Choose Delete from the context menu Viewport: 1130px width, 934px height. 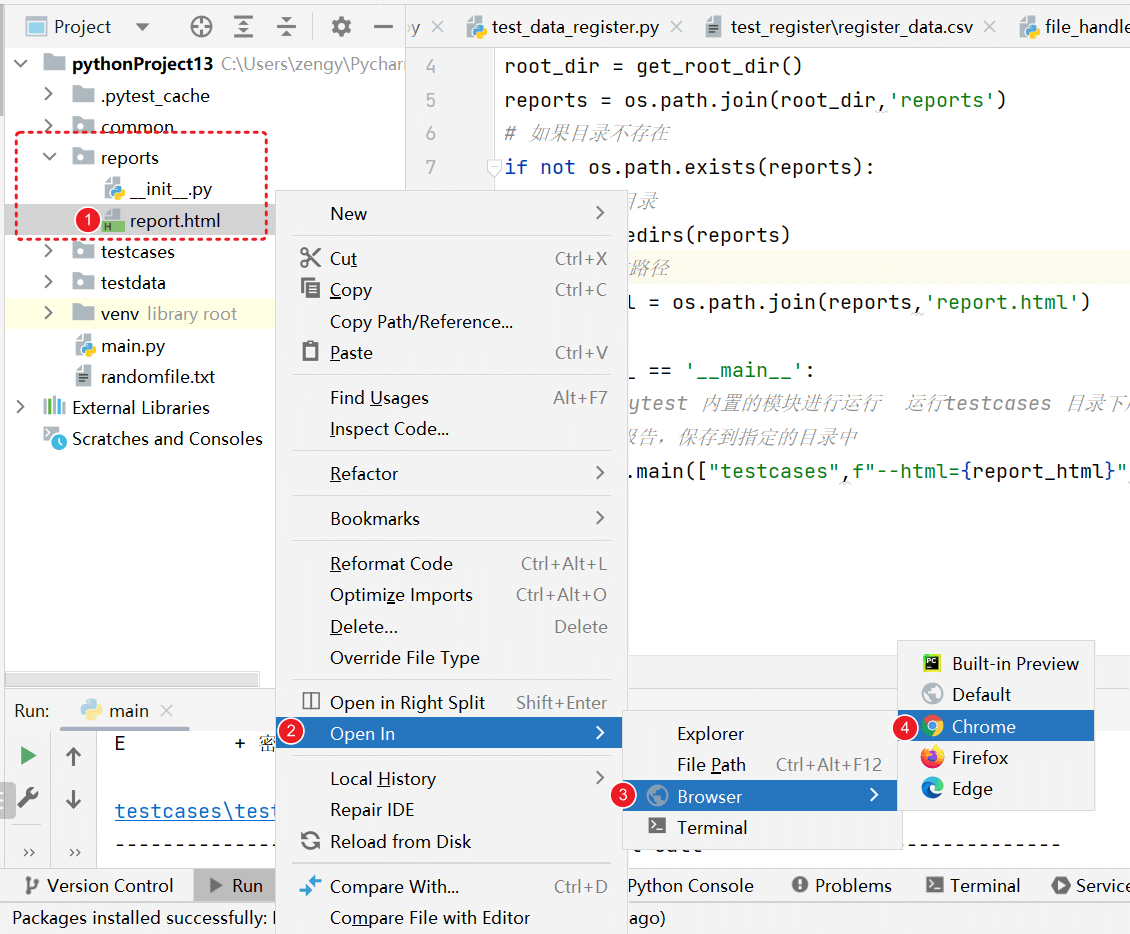[x=452, y=626]
